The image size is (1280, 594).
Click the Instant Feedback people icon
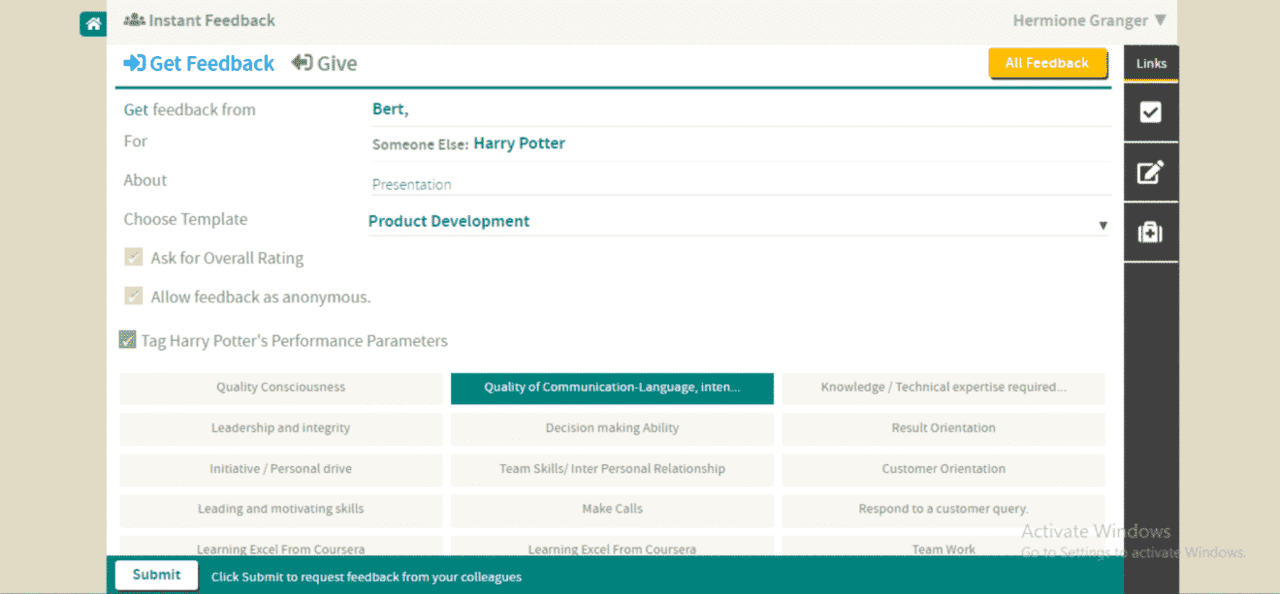[x=134, y=20]
